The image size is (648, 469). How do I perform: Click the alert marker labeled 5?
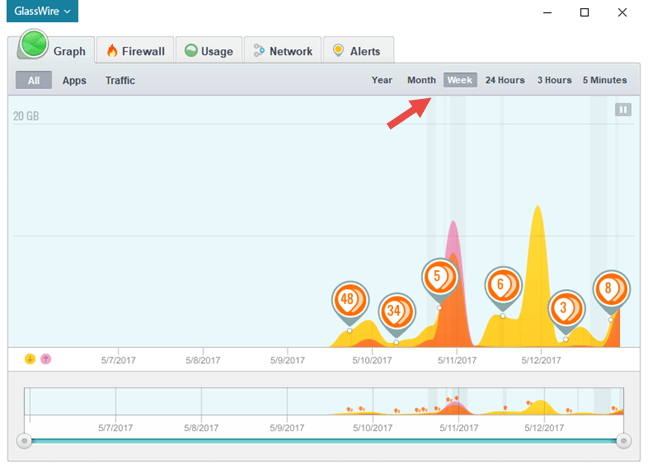[440, 278]
